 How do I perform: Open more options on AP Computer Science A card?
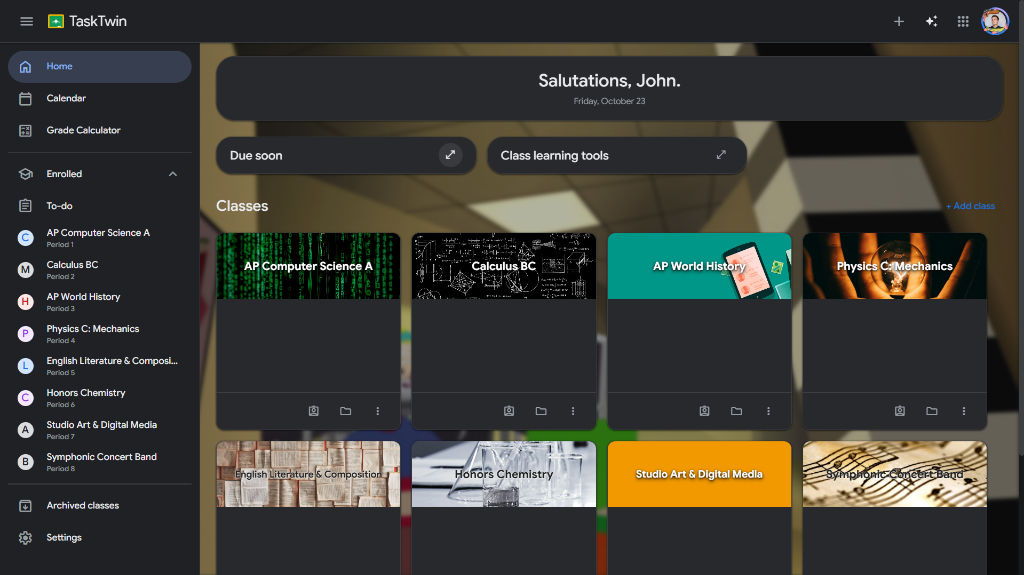(377, 411)
